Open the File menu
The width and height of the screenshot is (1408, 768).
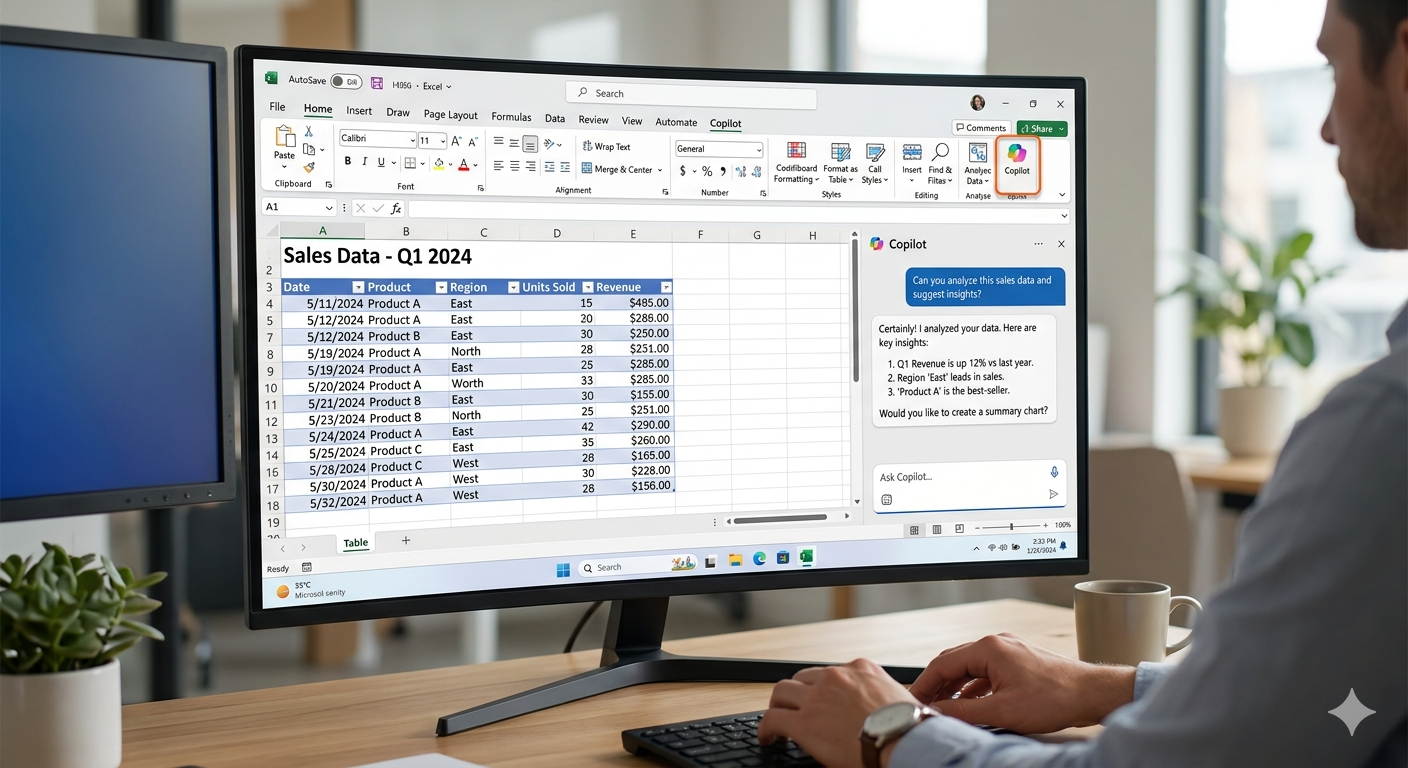[277, 107]
